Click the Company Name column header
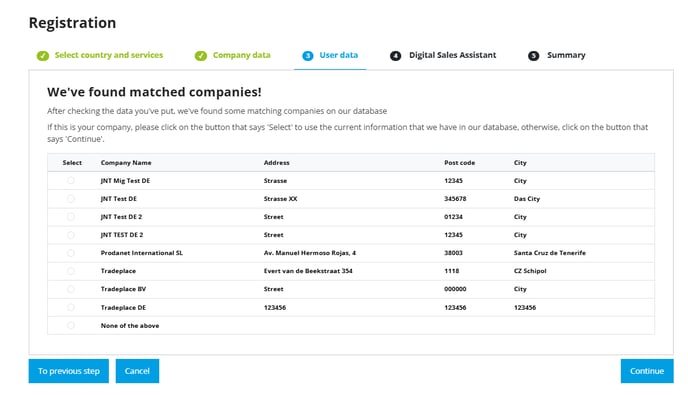 coord(126,162)
